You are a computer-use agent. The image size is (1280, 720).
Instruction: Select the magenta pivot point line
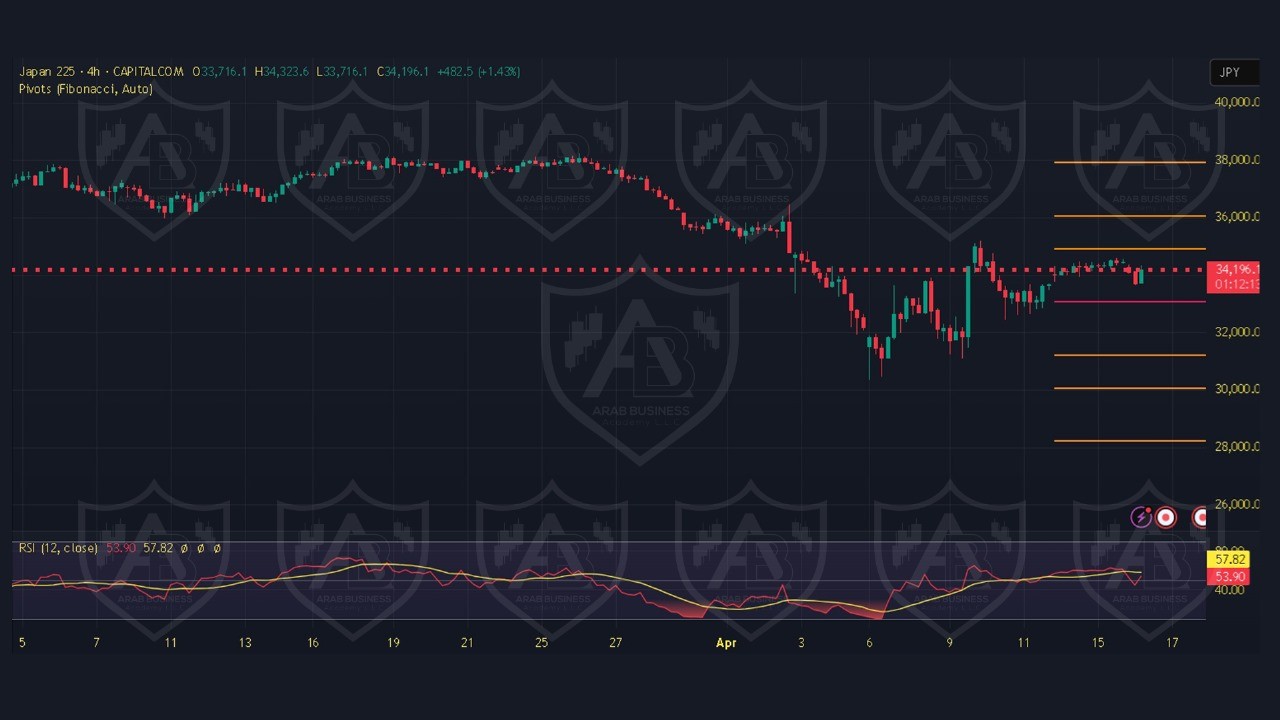1129,301
